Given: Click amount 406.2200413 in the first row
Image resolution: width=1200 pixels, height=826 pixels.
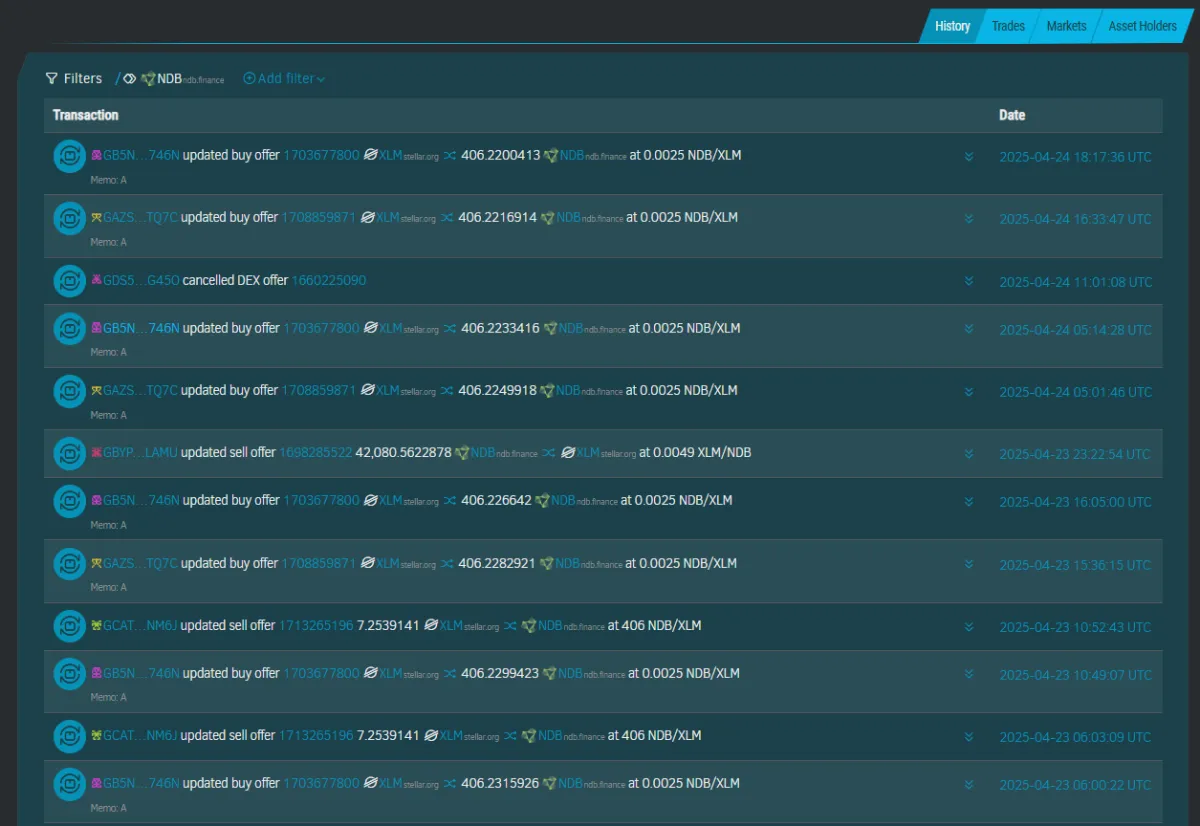Looking at the screenshot, I should pos(500,155).
